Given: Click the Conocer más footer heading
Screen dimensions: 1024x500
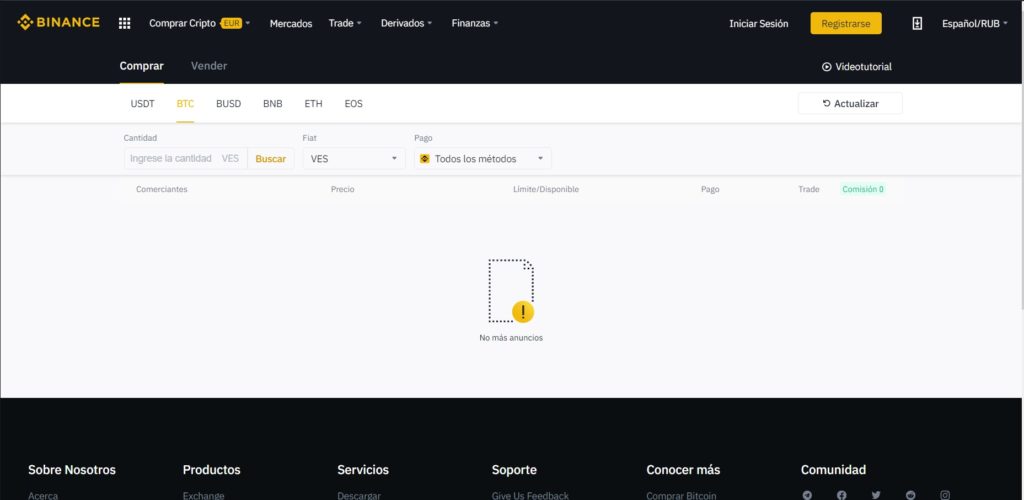Looking at the screenshot, I should click(683, 470).
